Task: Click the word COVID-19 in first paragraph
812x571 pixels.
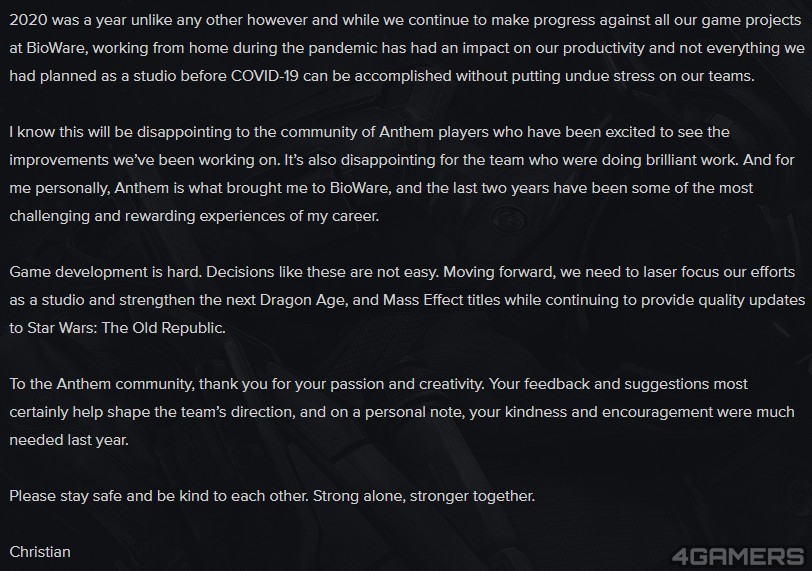Action: [265, 76]
